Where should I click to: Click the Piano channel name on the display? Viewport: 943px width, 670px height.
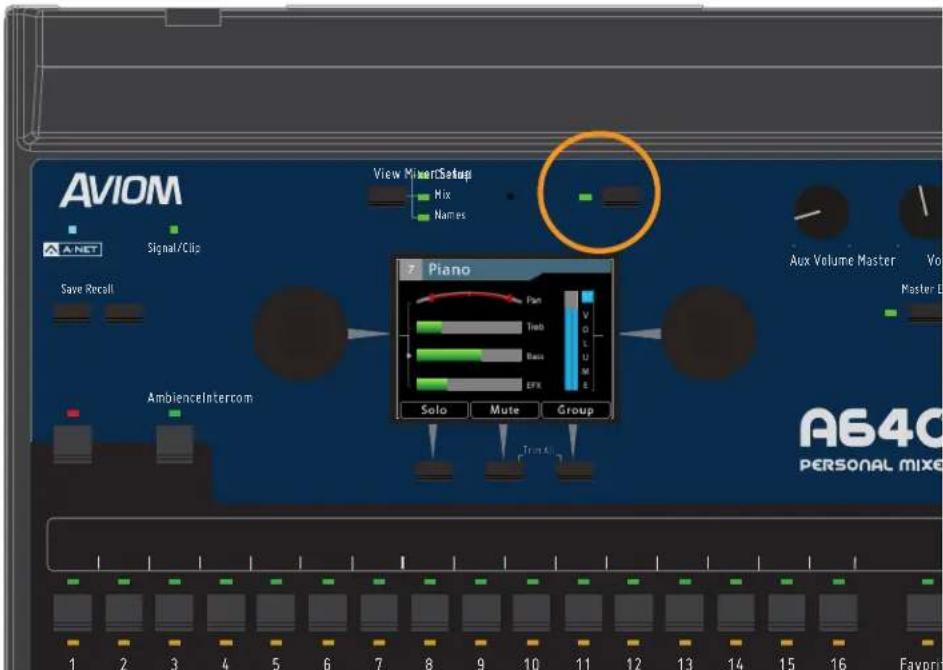click(x=449, y=269)
